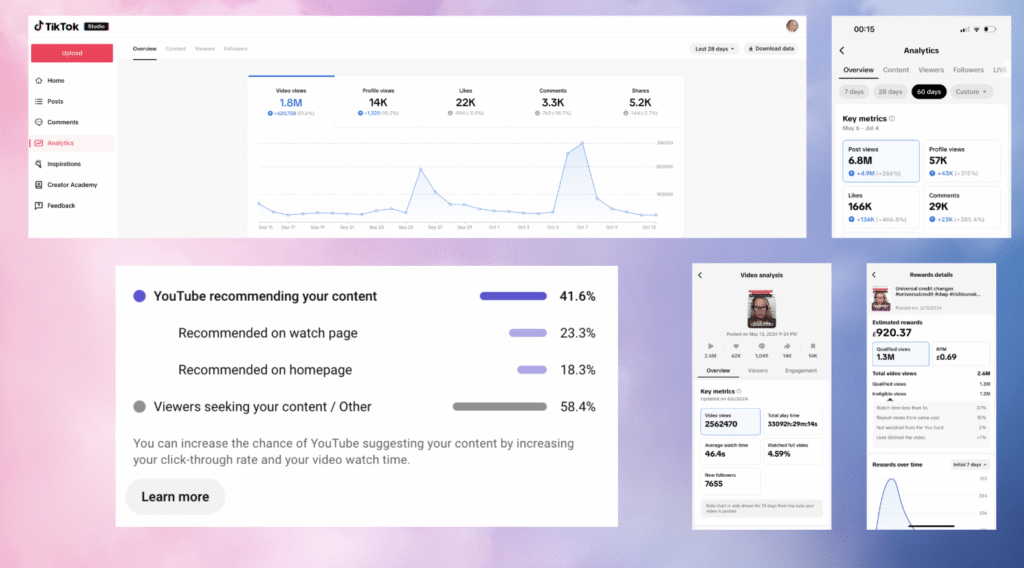Select the Post views 6.8M card
Image resolution: width=1024 pixels, height=568 pixels.
880,161
